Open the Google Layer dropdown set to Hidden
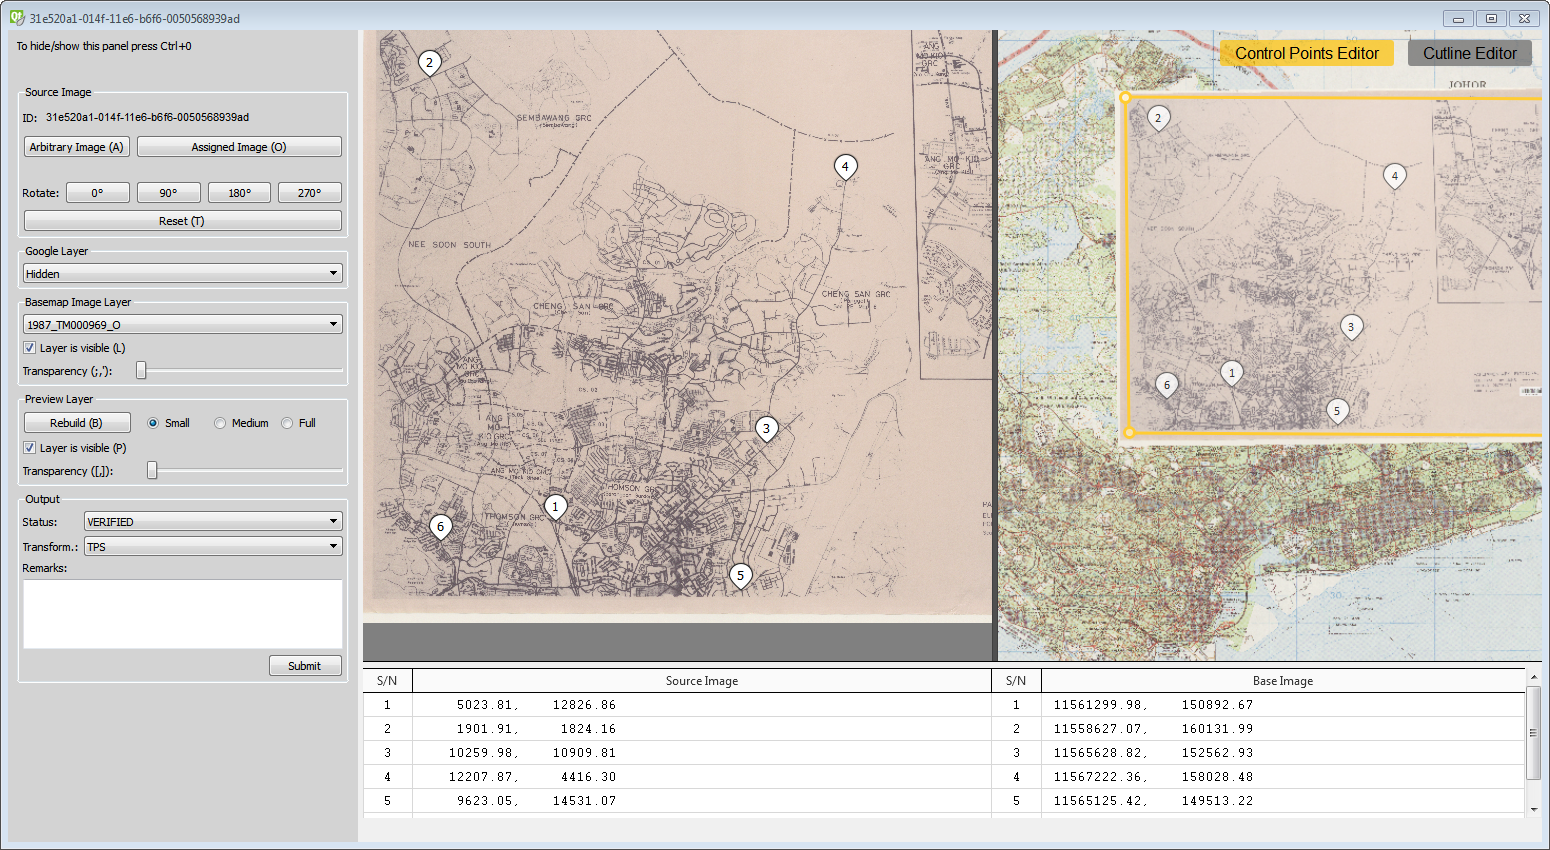 point(182,272)
